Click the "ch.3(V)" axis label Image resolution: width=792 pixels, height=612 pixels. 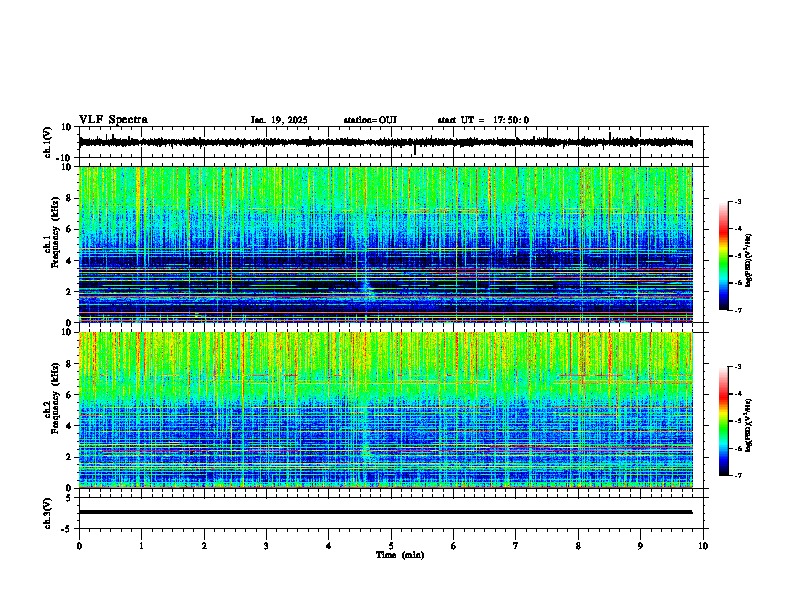(x=47, y=513)
